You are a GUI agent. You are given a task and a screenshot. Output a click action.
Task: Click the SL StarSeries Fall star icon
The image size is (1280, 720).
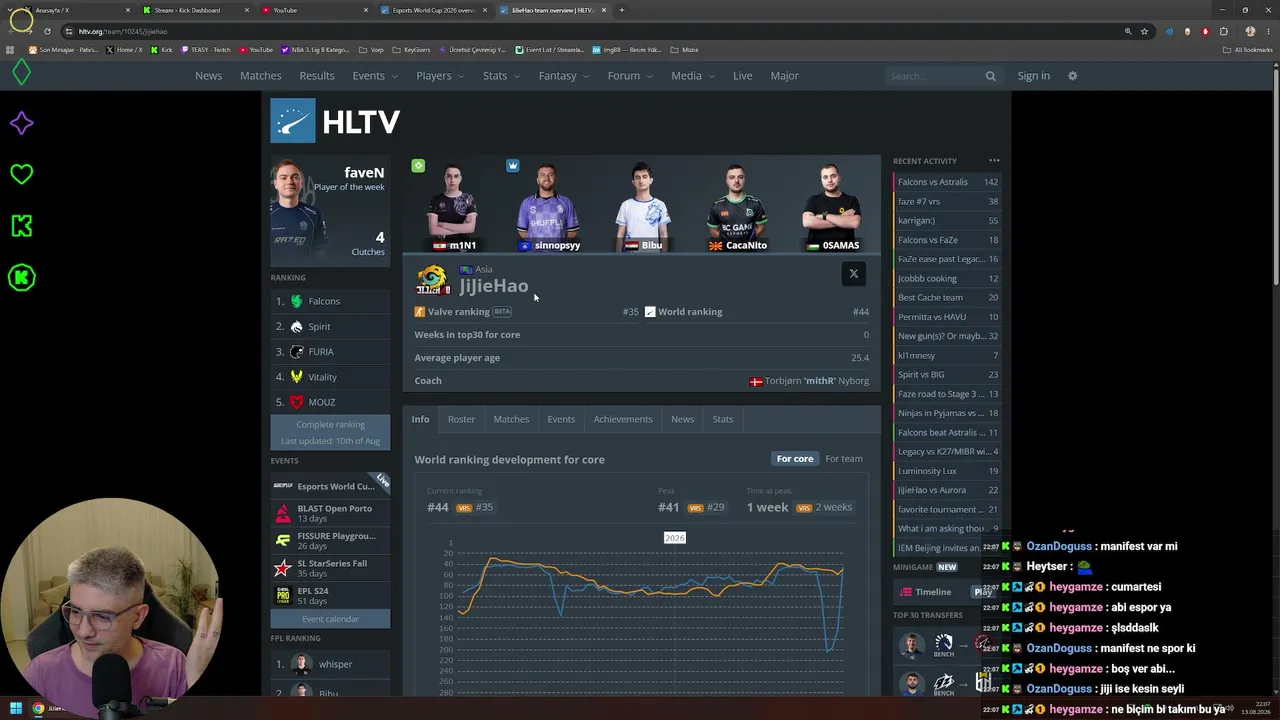(283, 568)
